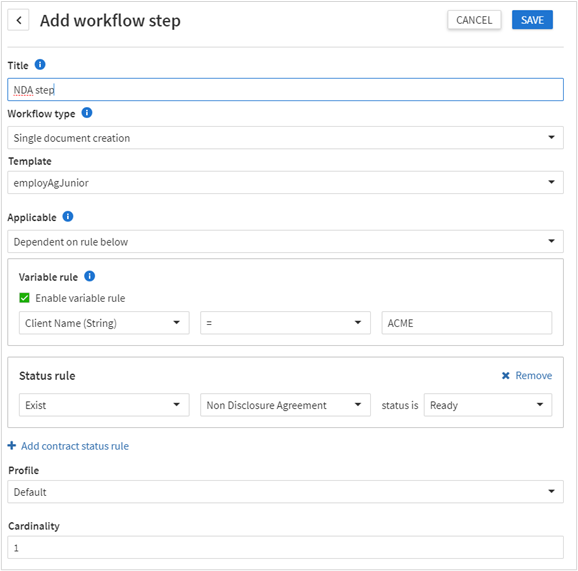
Task: Open the Non Disclosure Agreement dropdown
Action: pyautogui.click(x=285, y=405)
